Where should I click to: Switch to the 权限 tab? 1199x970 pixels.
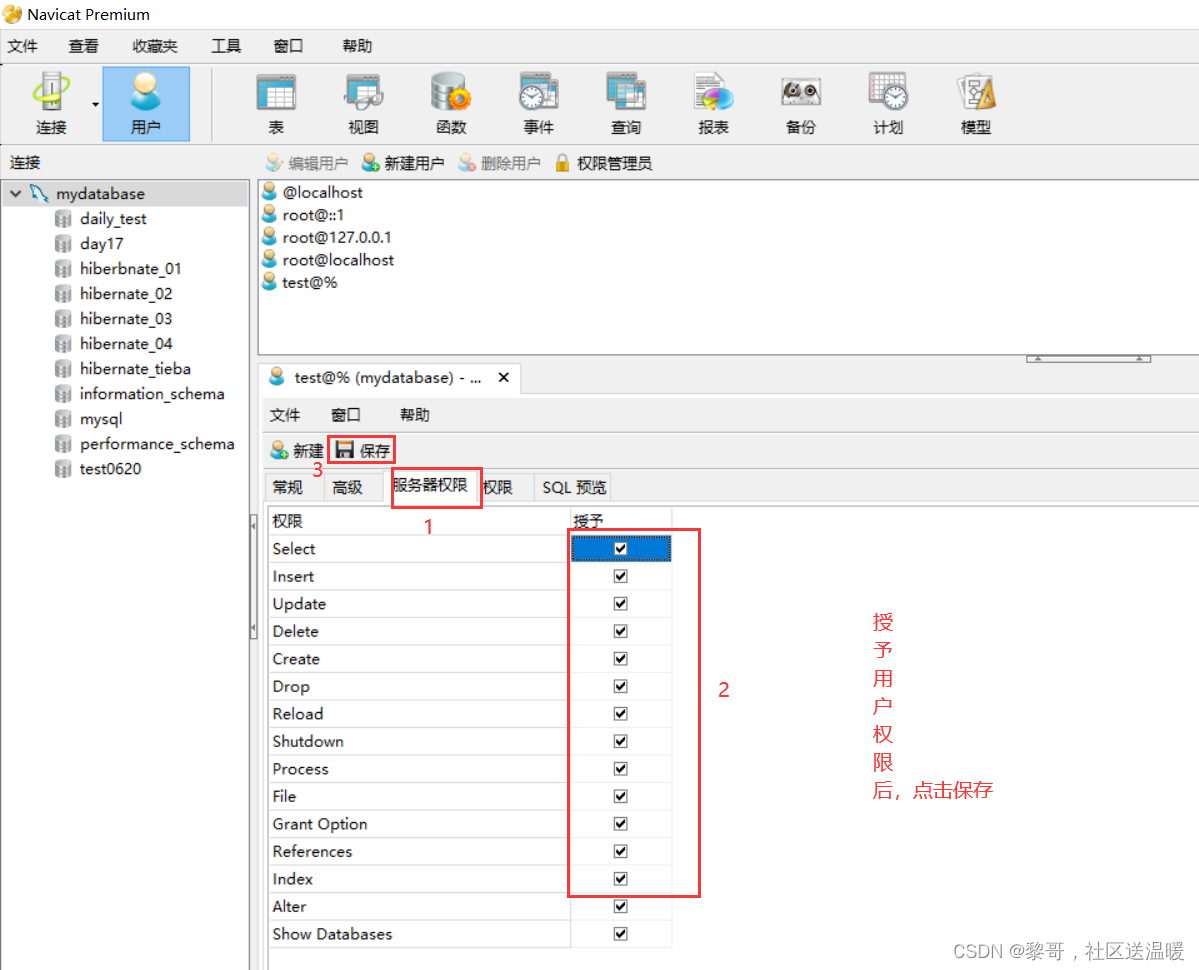click(x=498, y=488)
